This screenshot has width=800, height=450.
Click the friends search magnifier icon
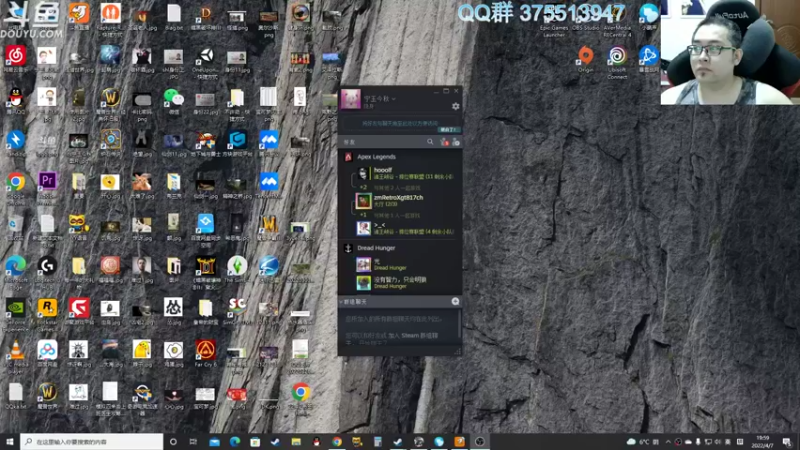430,142
